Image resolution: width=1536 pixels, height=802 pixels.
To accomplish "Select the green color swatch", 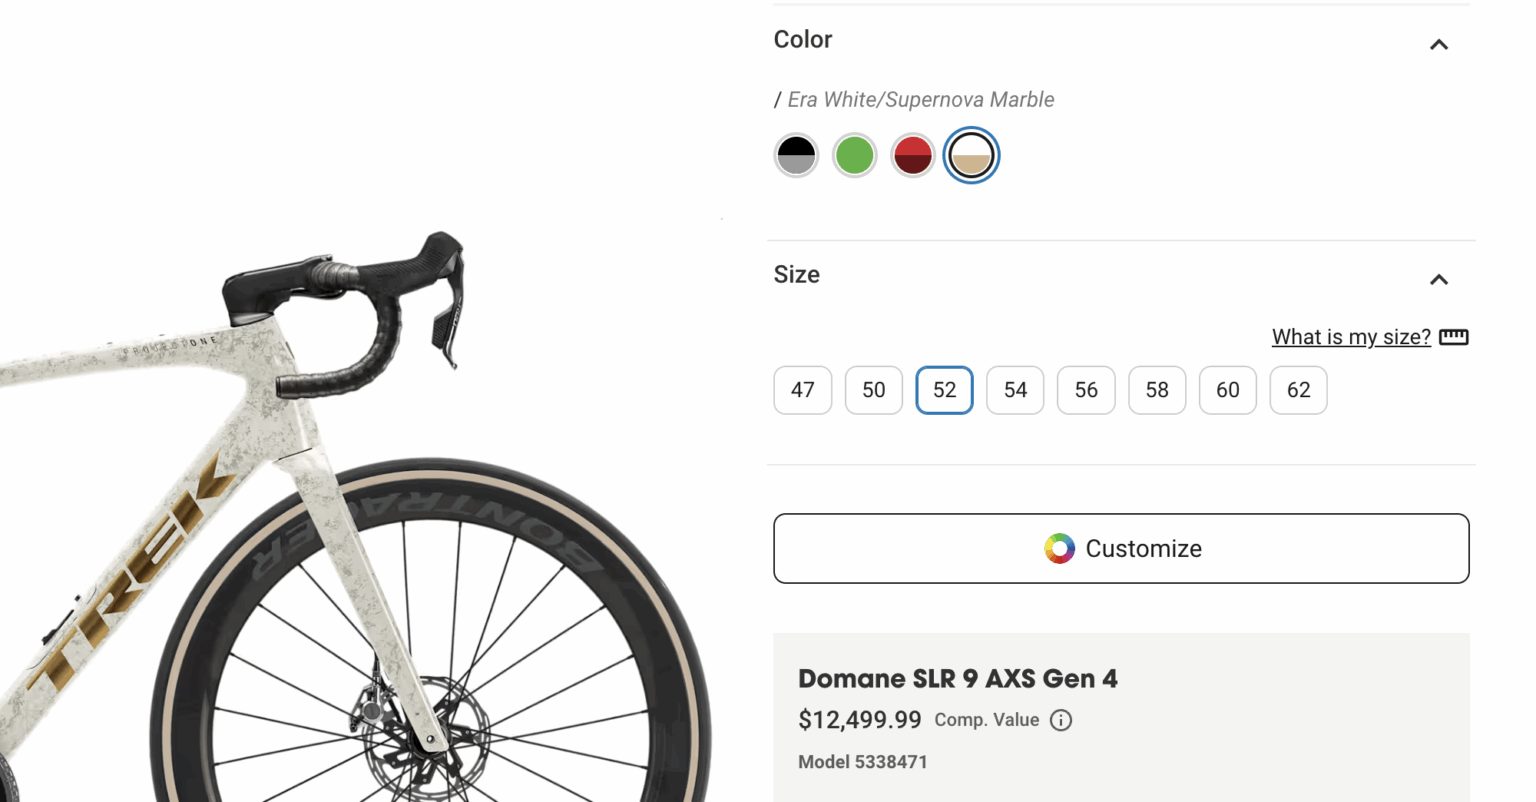I will [x=854, y=155].
